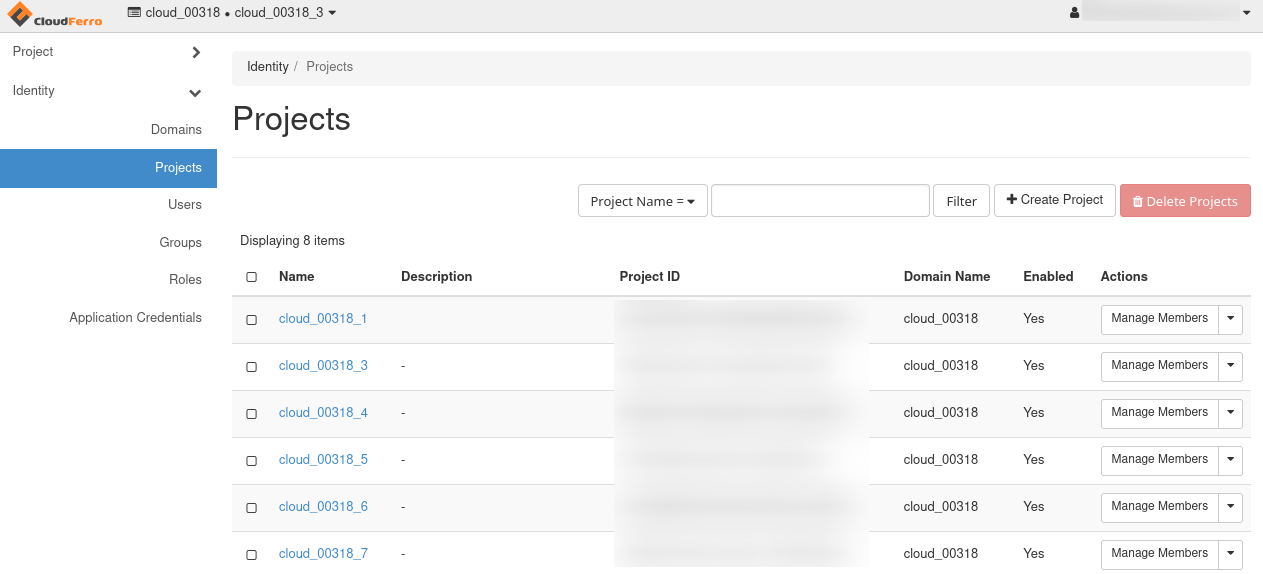Click Manage Members for cloud_00318_5
Image resolution: width=1263 pixels, height=574 pixels.
(x=1159, y=460)
